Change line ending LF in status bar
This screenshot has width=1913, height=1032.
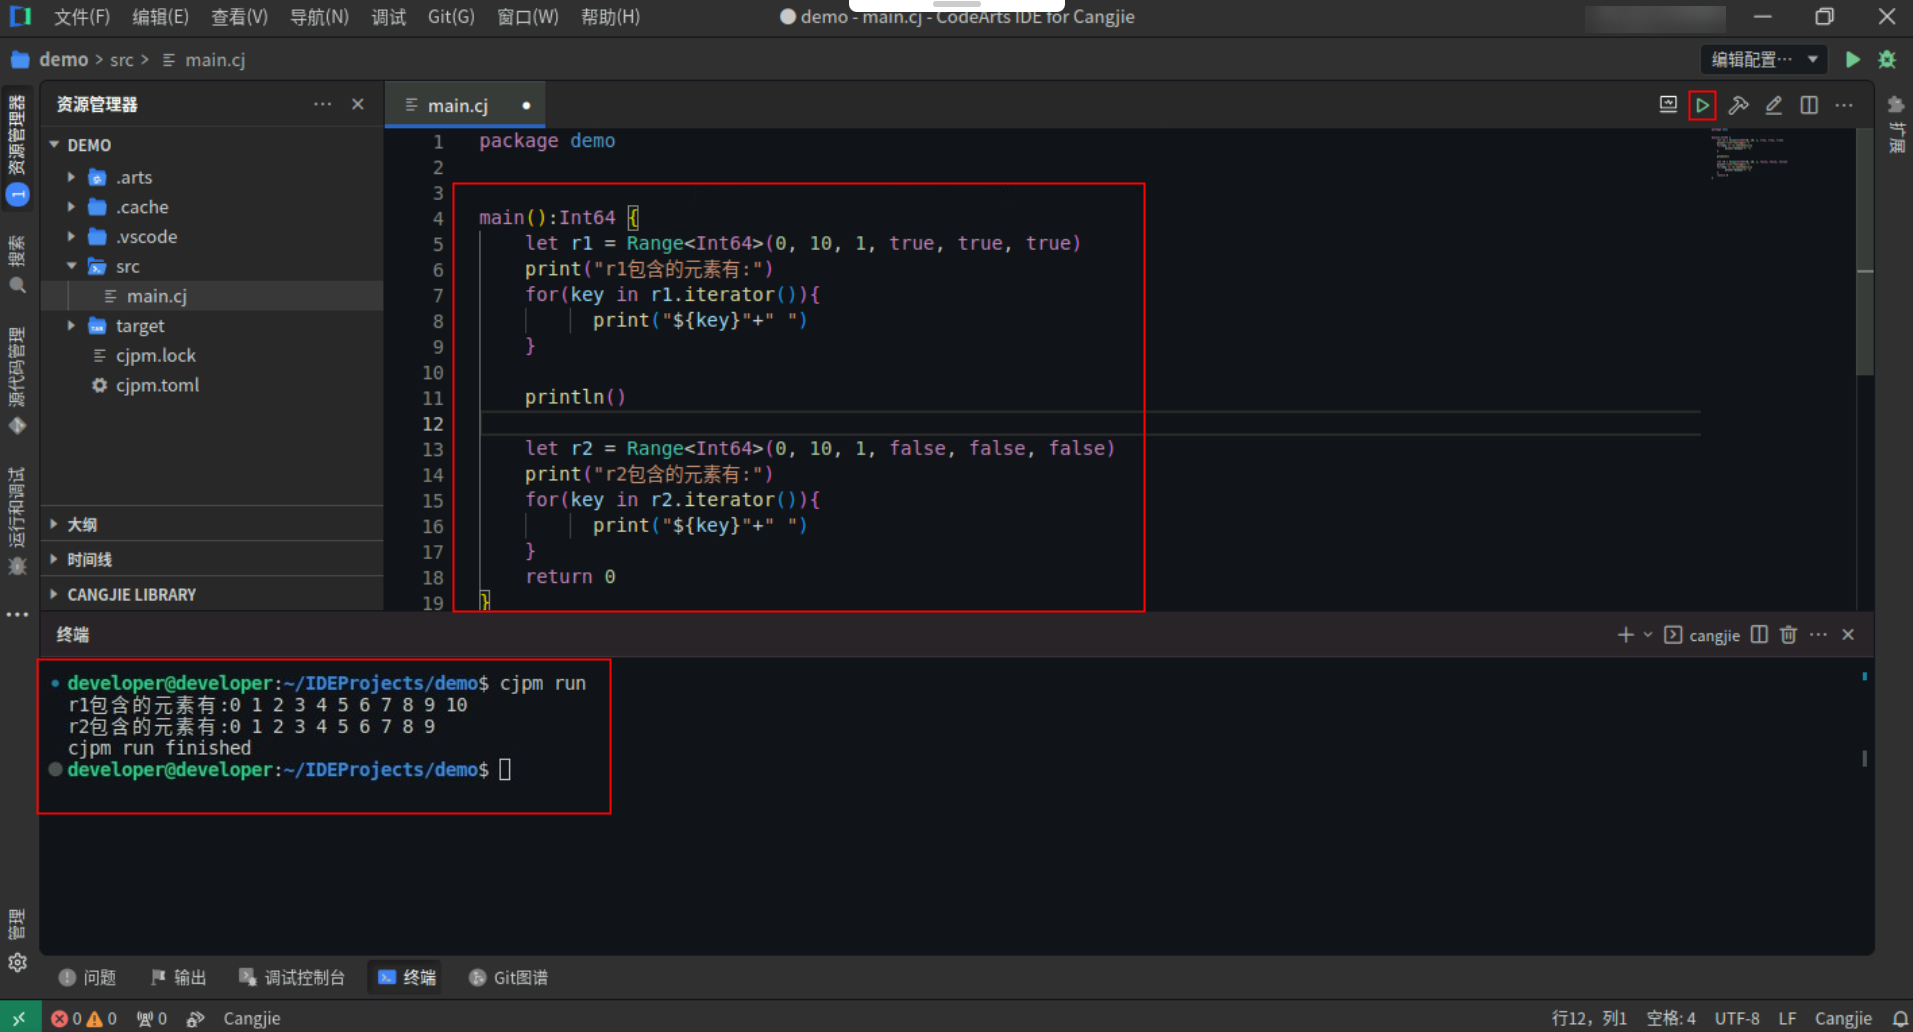point(1787,1018)
